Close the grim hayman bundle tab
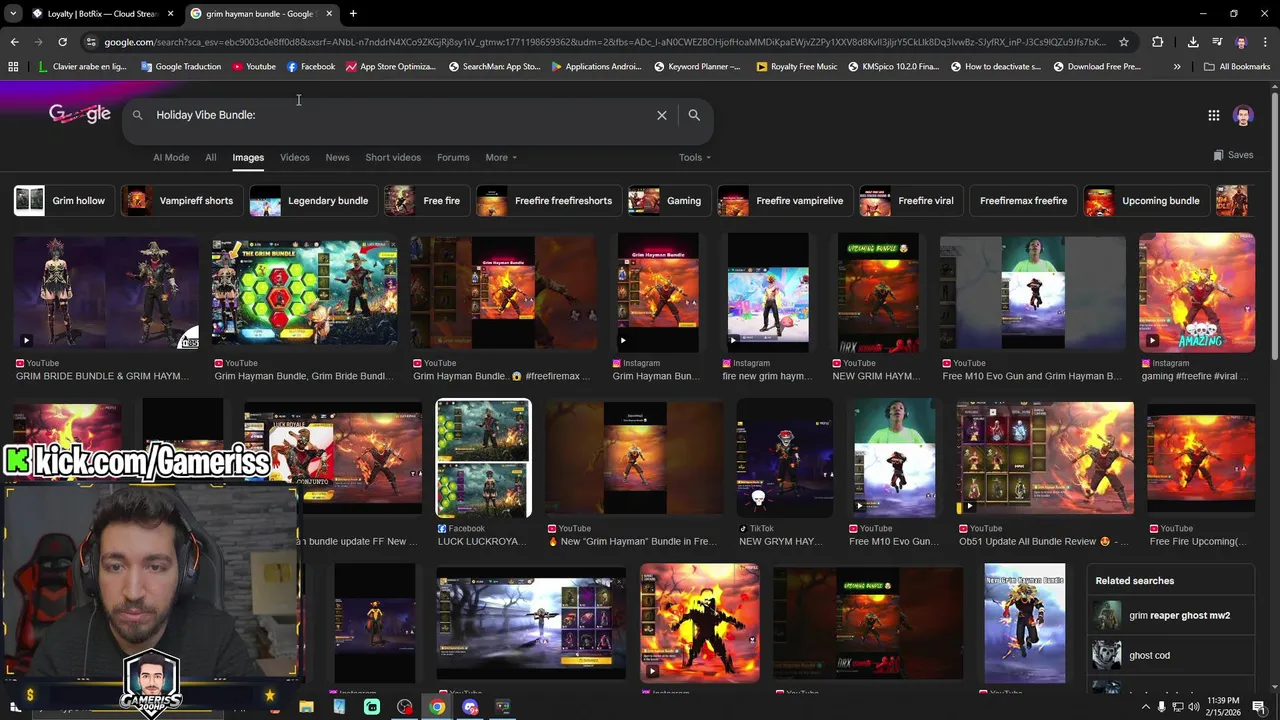Image resolution: width=1280 pixels, height=720 pixels. tap(329, 14)
